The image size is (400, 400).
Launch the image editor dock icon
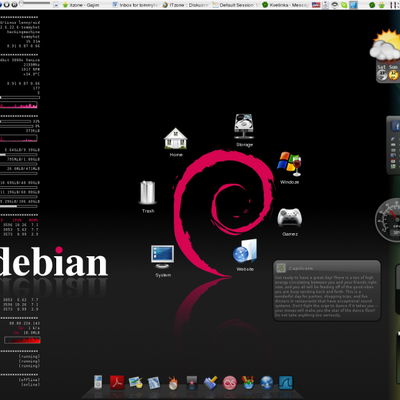tap(136, 382)
